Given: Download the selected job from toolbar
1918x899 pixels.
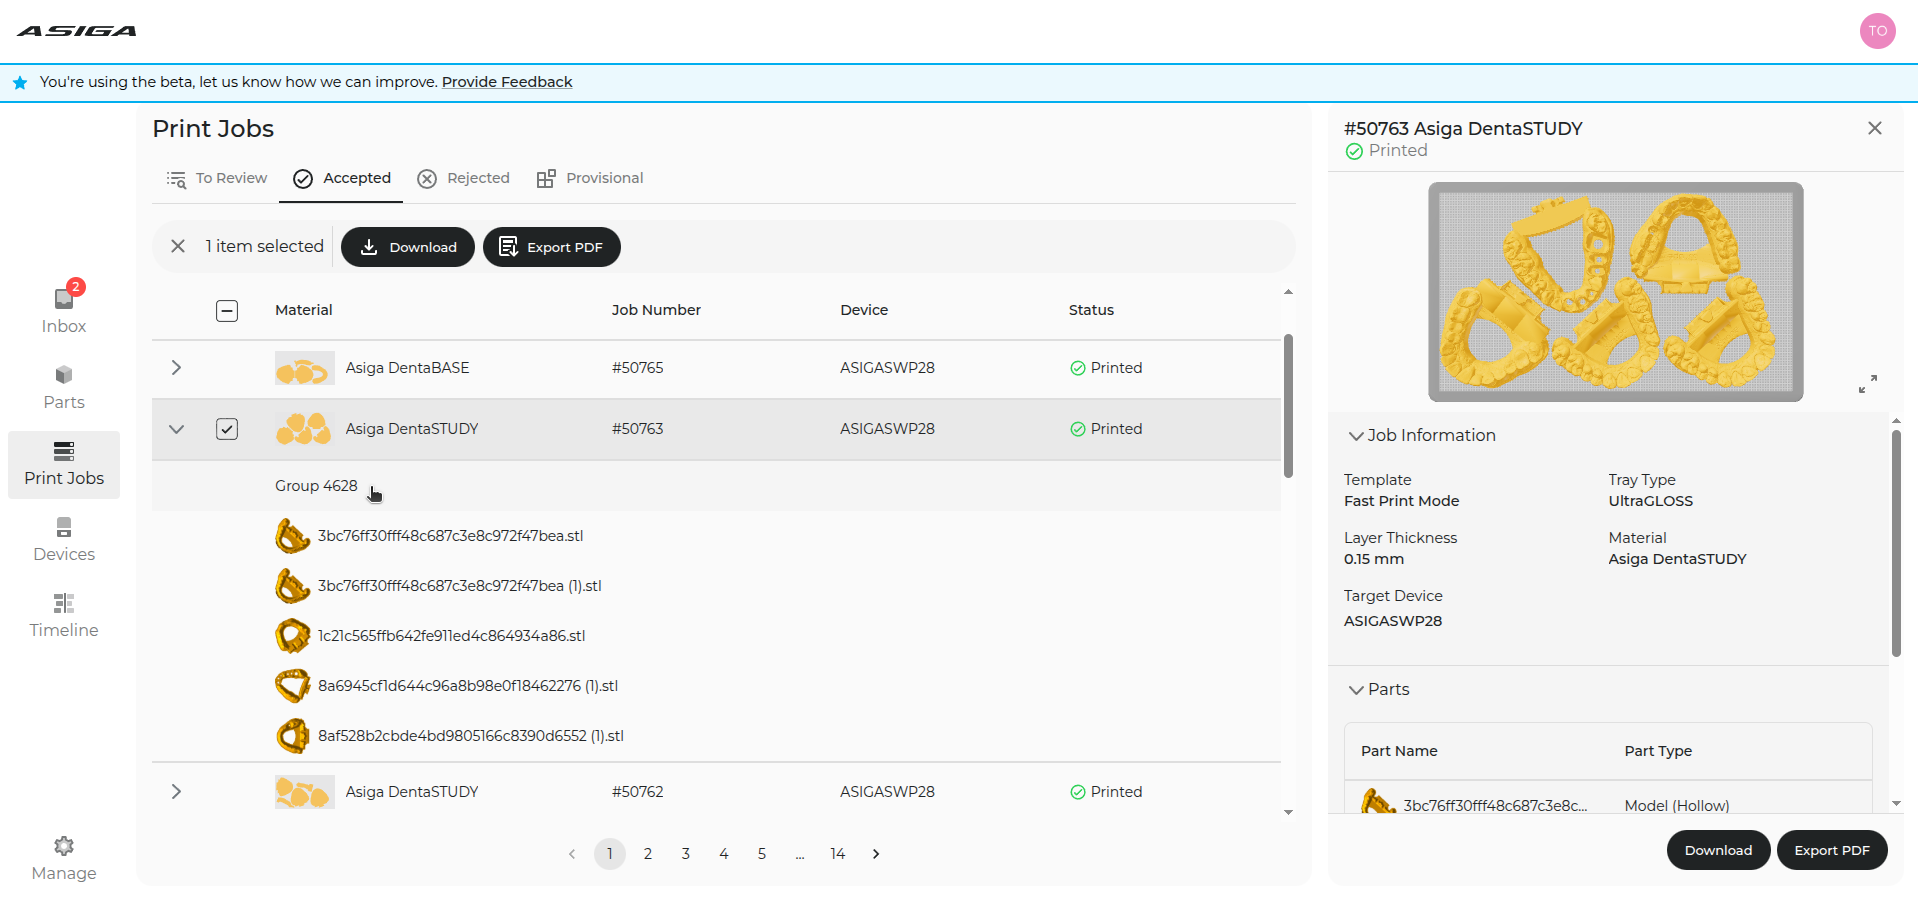Looking at the screenshot, I should coord(408,247).
